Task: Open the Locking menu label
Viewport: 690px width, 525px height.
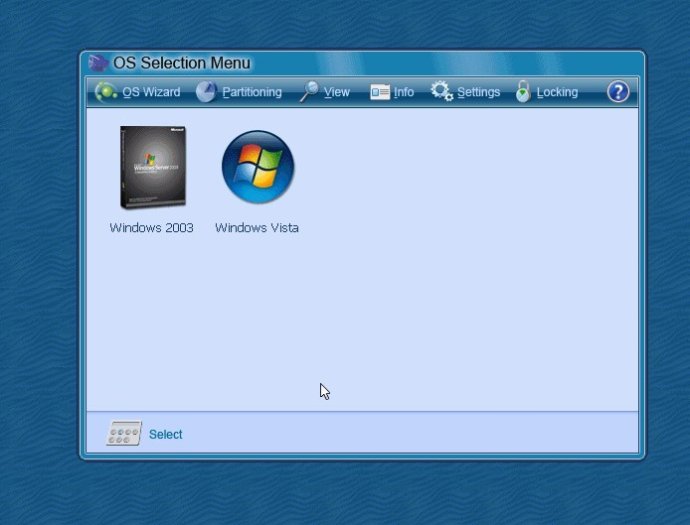Action: [557, 92]
